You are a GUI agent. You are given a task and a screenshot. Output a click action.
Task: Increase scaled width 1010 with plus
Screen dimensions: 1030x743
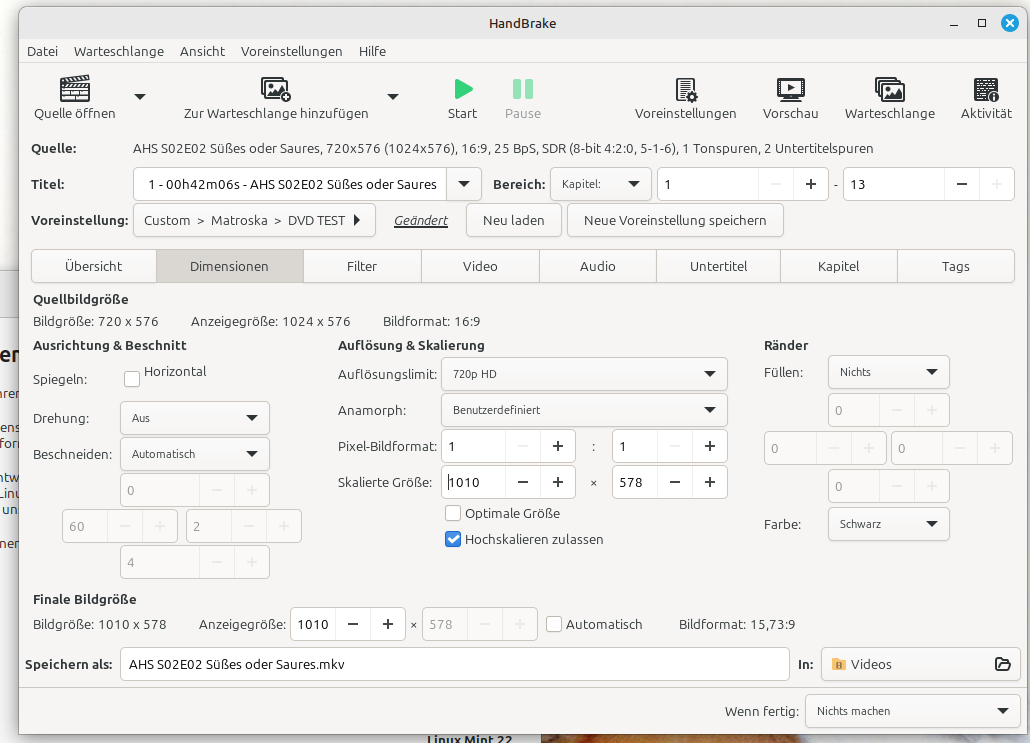click(558, 482)
